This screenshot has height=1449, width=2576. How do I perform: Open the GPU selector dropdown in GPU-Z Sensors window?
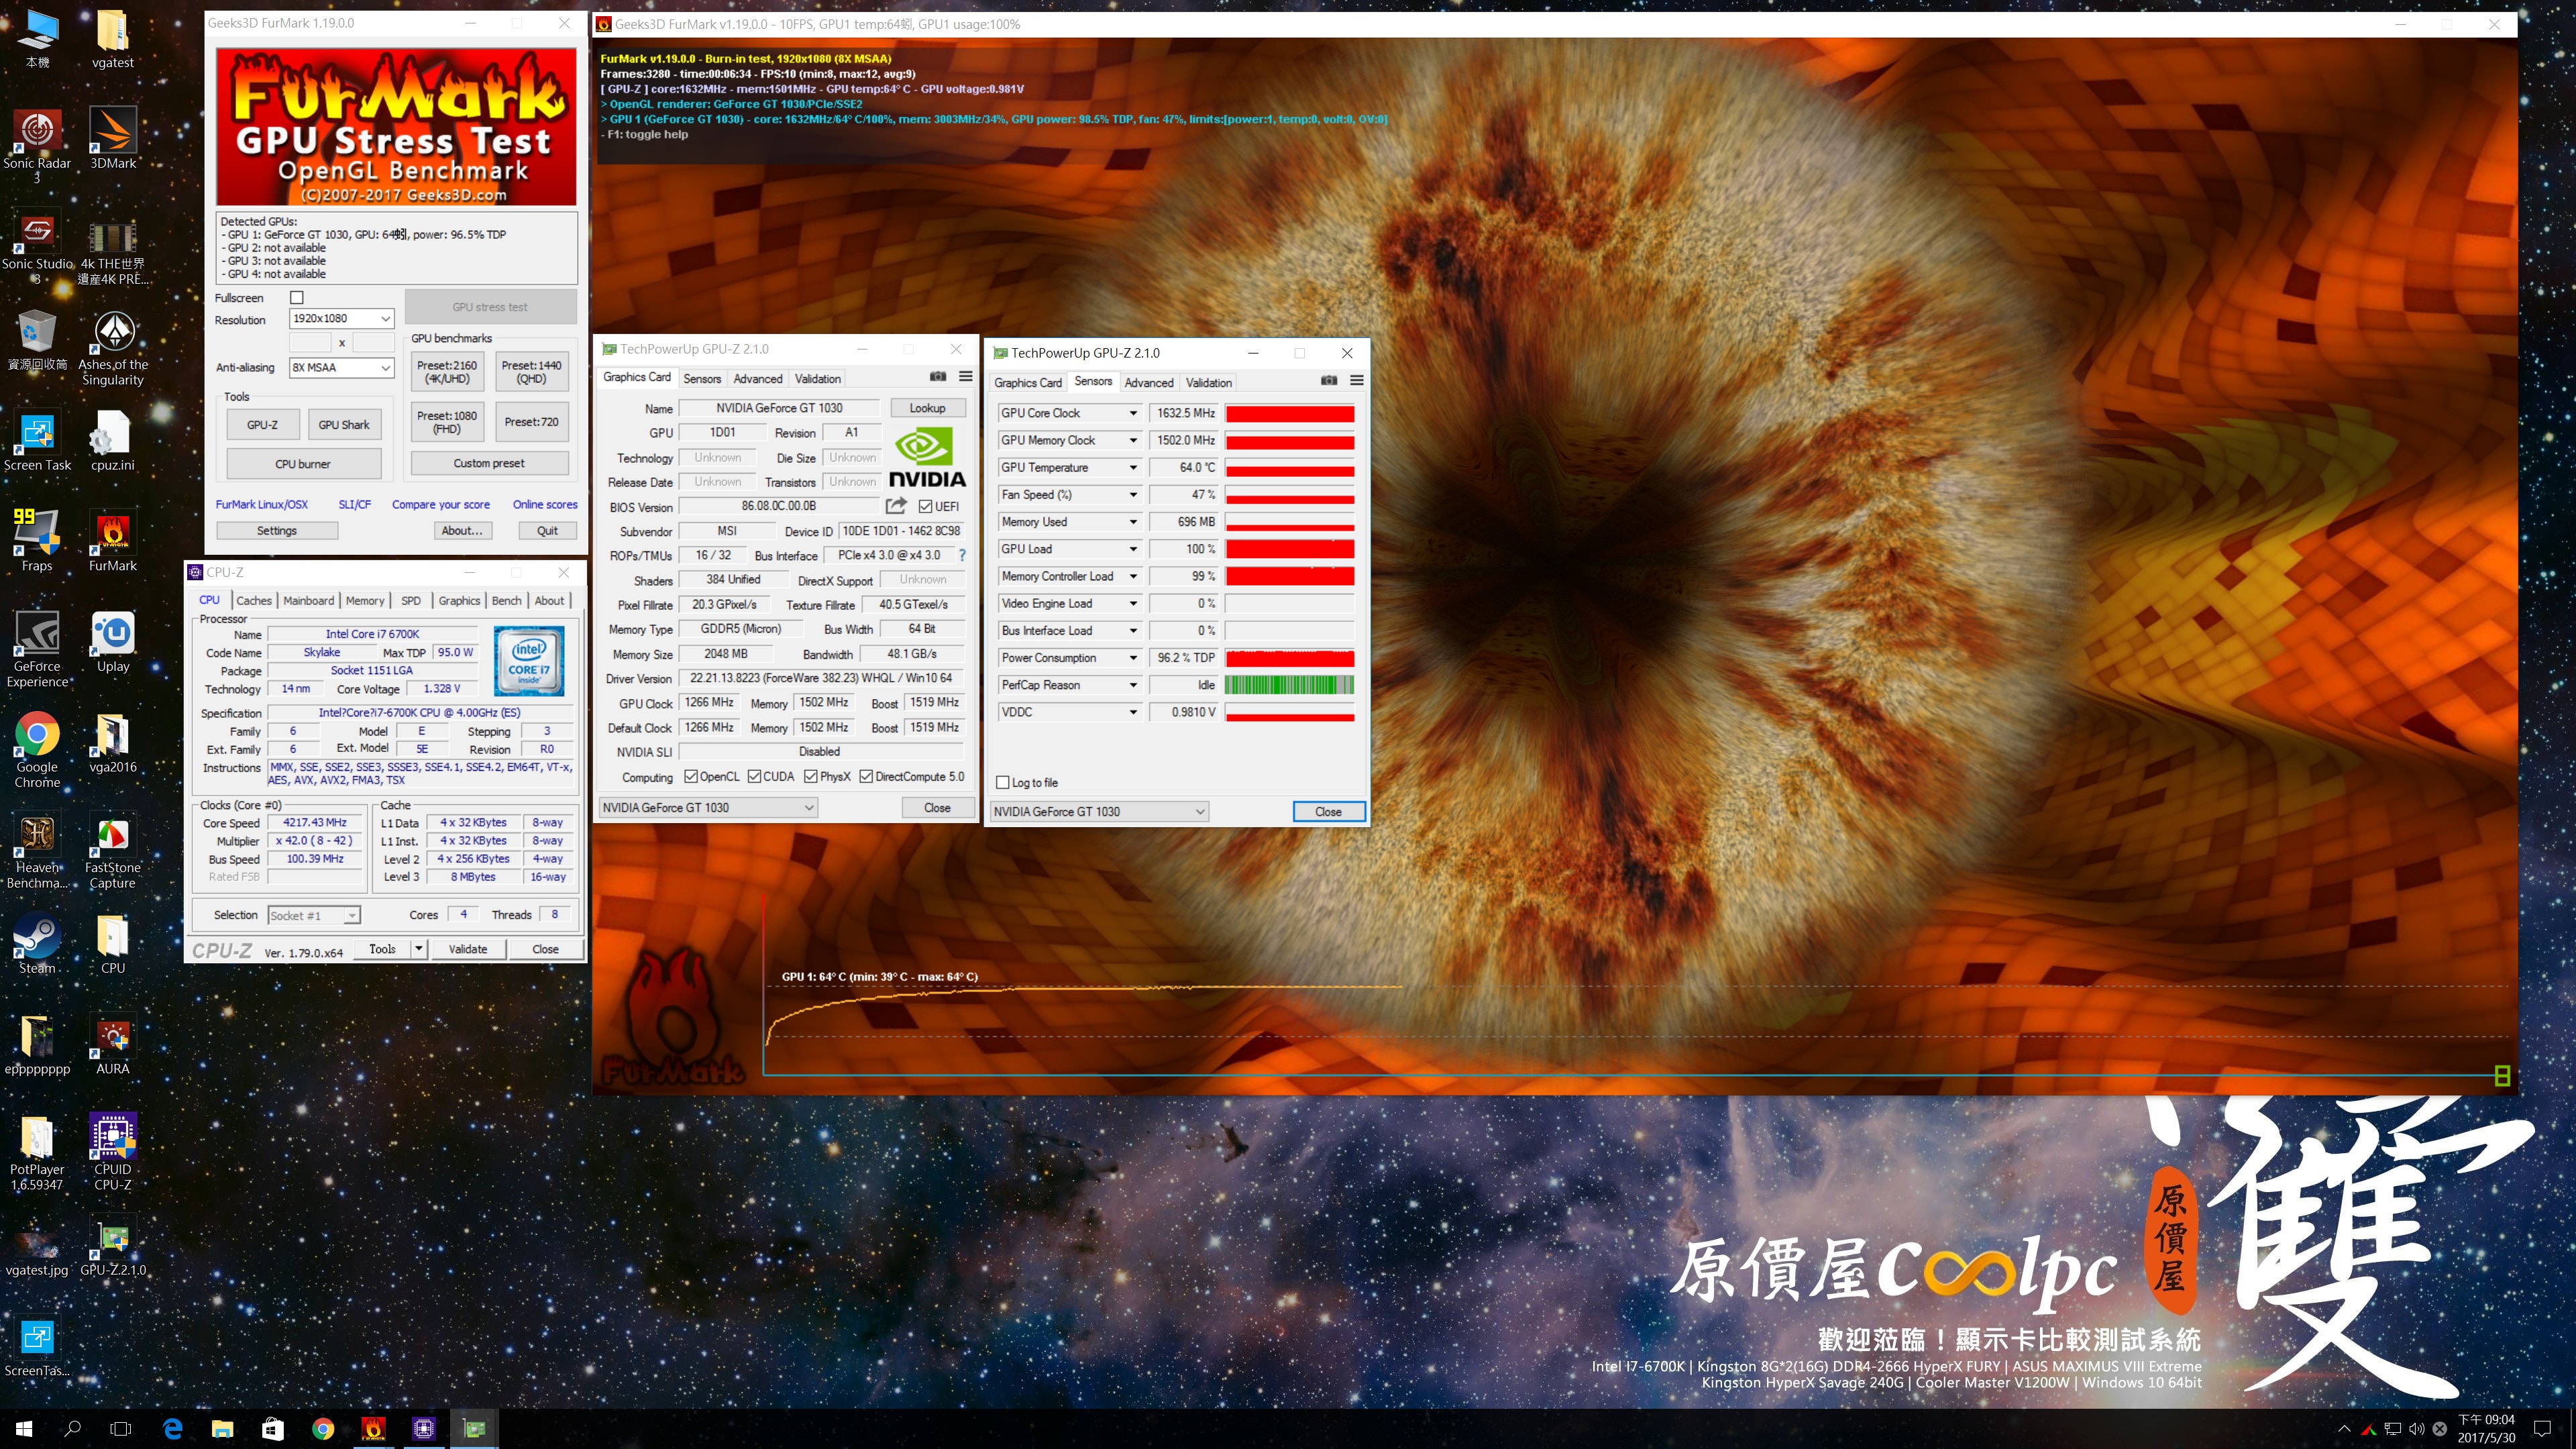click(1099, 811)
